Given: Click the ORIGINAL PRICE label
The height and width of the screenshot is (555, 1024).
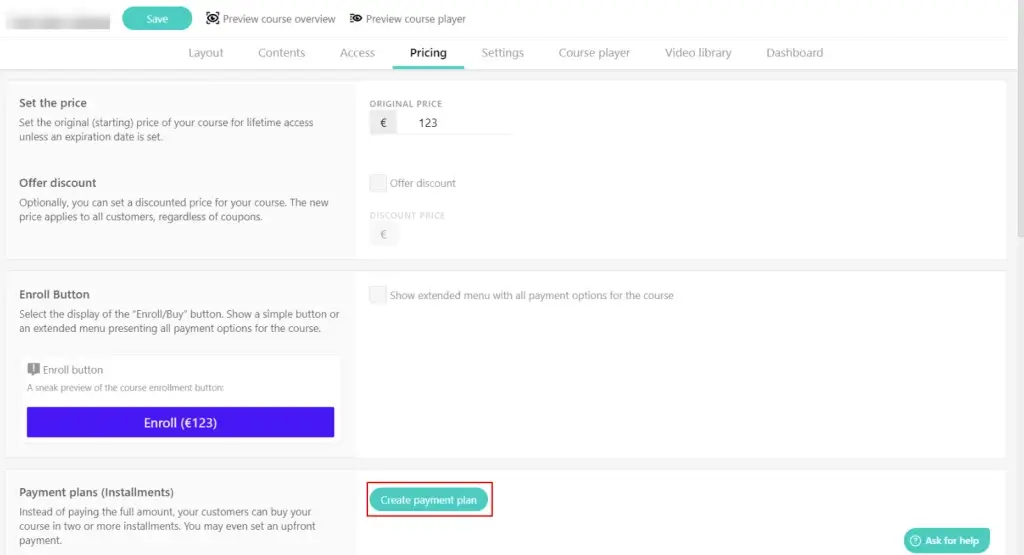Looking at the screenshot, I should [x=406, y=104].
